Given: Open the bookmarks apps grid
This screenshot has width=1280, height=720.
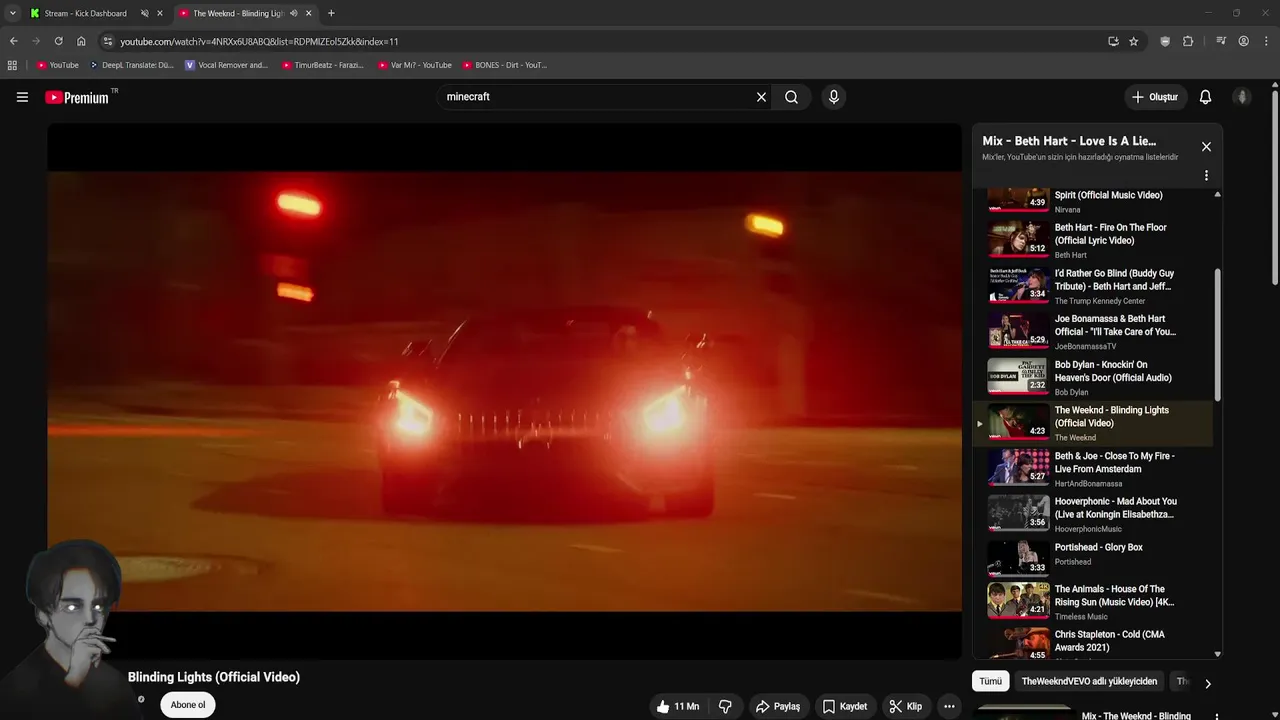Looking at the screenshot, I should tap(12, 65).
